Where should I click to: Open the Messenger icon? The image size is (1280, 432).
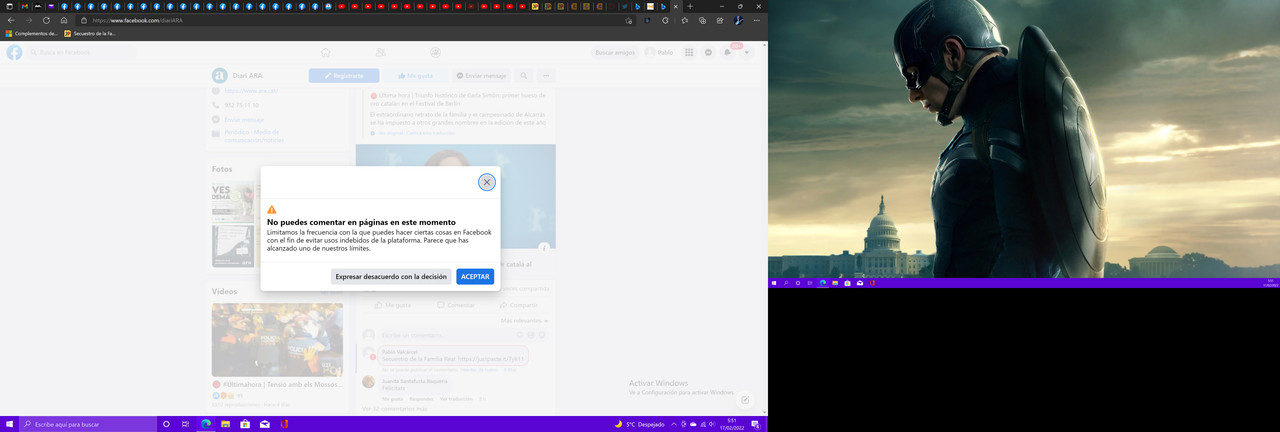click(x=708, y=52)
